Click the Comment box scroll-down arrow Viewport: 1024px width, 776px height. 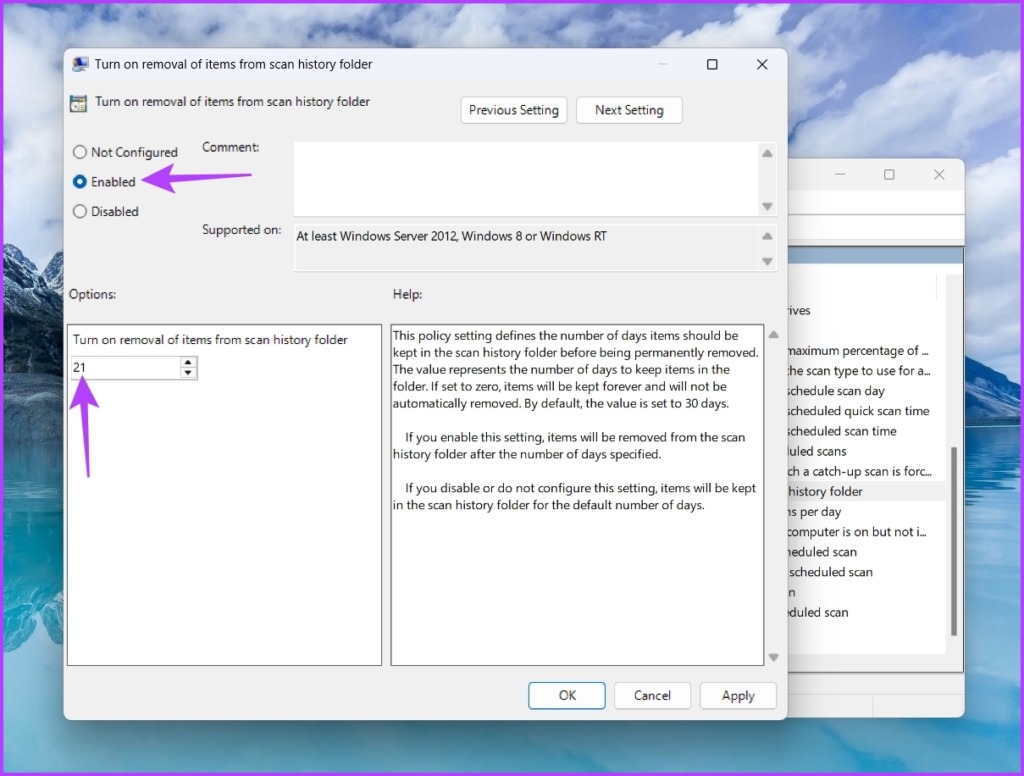[768, 207]
